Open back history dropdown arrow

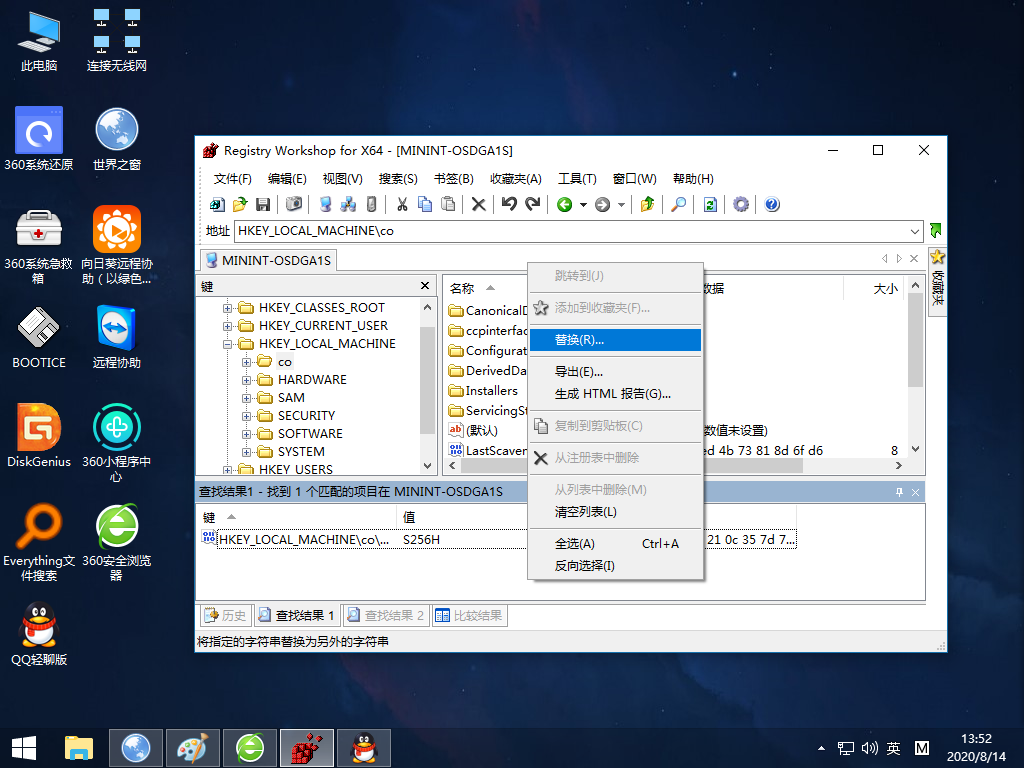(583, 204)
